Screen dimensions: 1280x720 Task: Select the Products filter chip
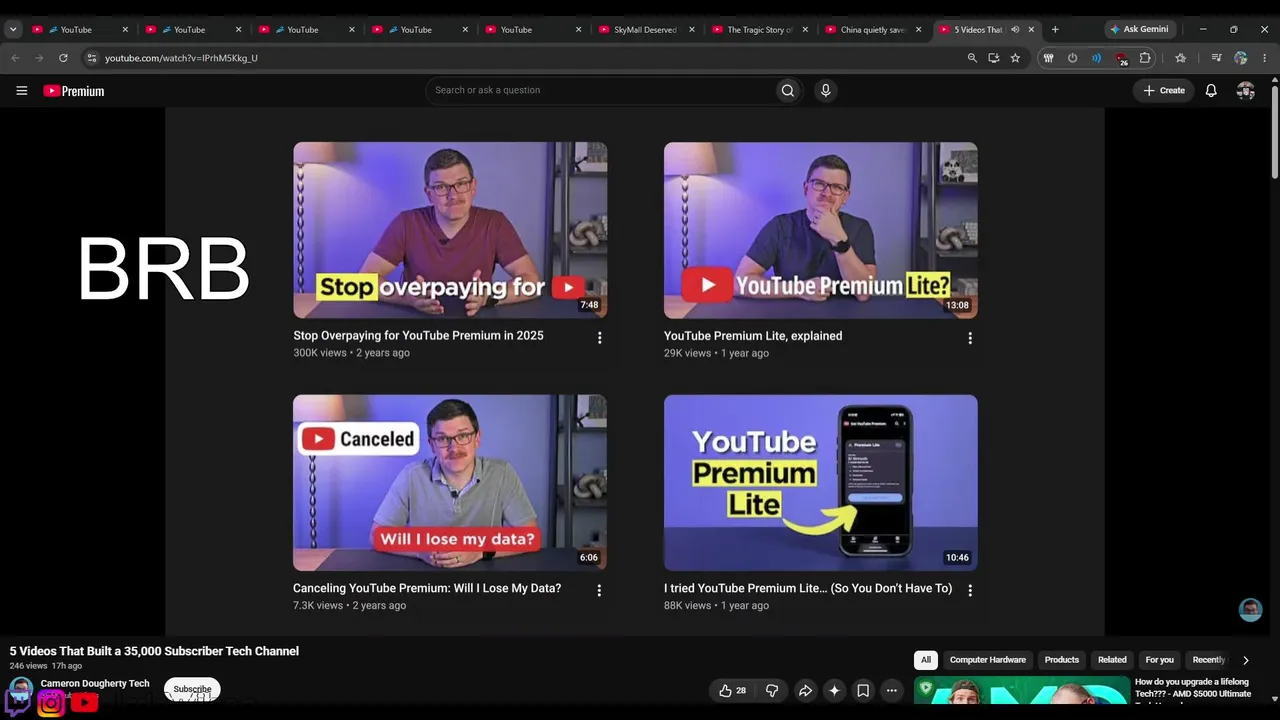[1062, 660]
